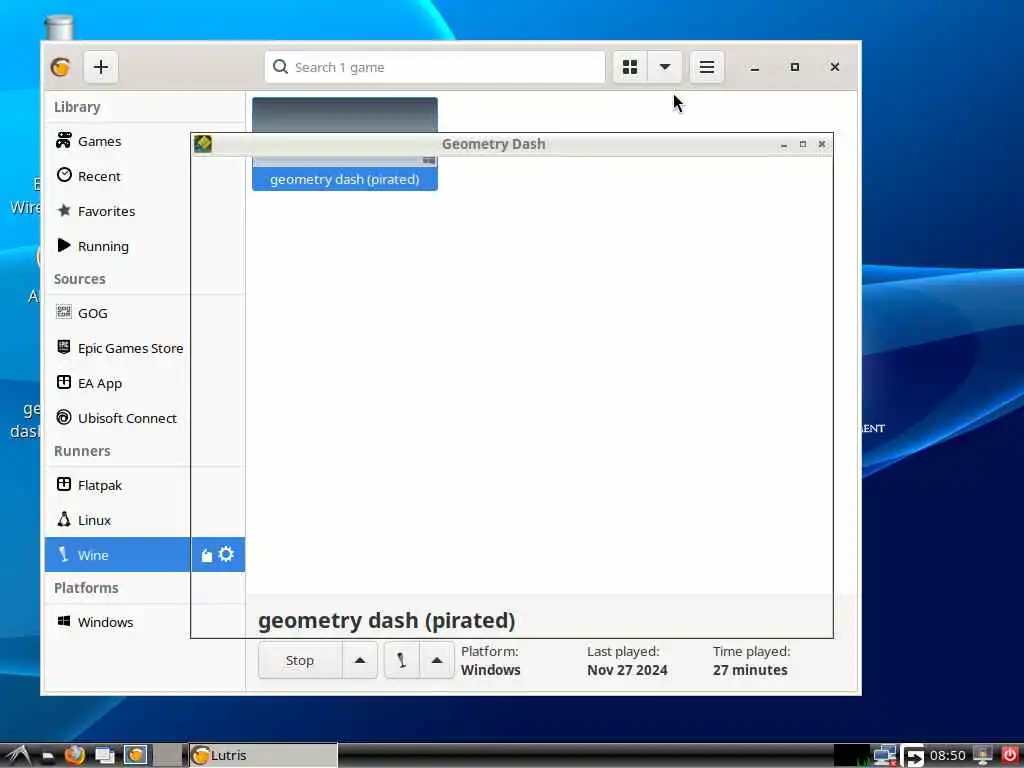
Task: Close the Geometry Dash window
Action: [x=822, y=144]
